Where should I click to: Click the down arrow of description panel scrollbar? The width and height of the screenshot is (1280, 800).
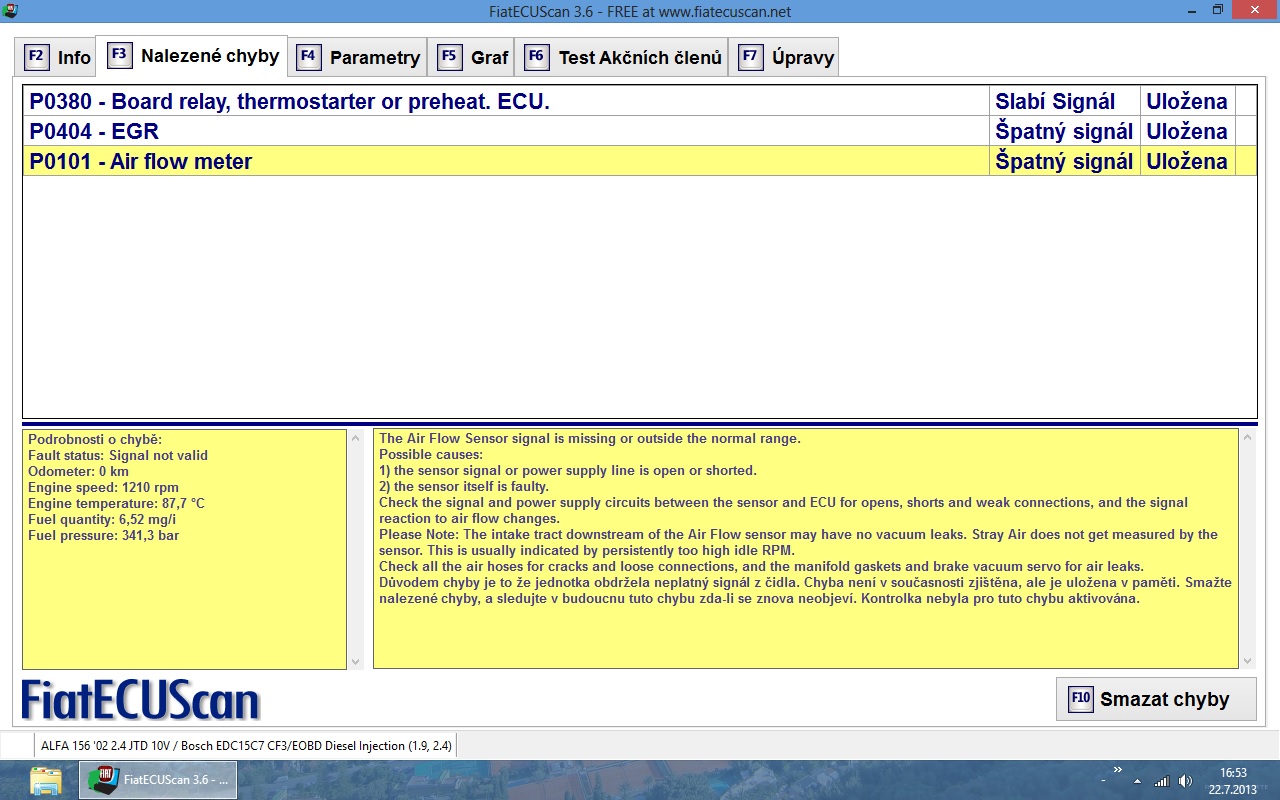point(1246,661)
